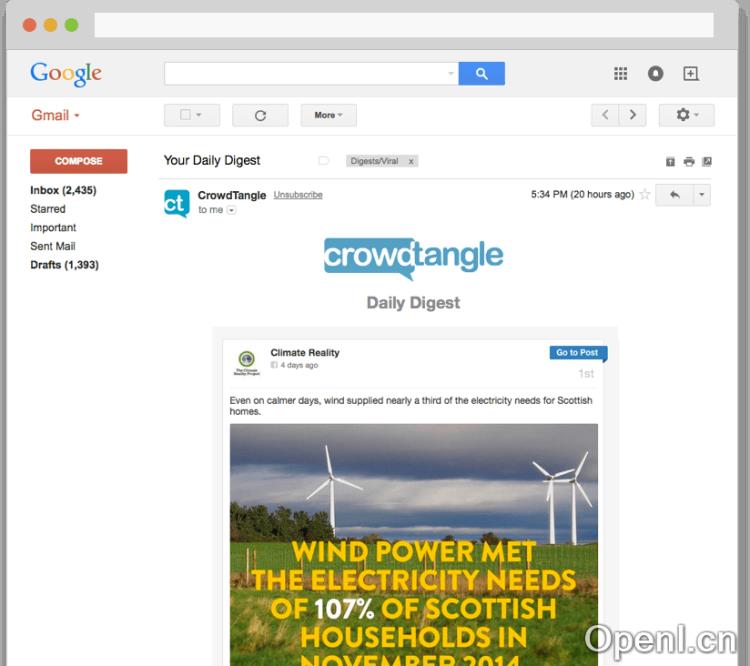Click the Digests/Viral label tag

[x=374, y=161]
